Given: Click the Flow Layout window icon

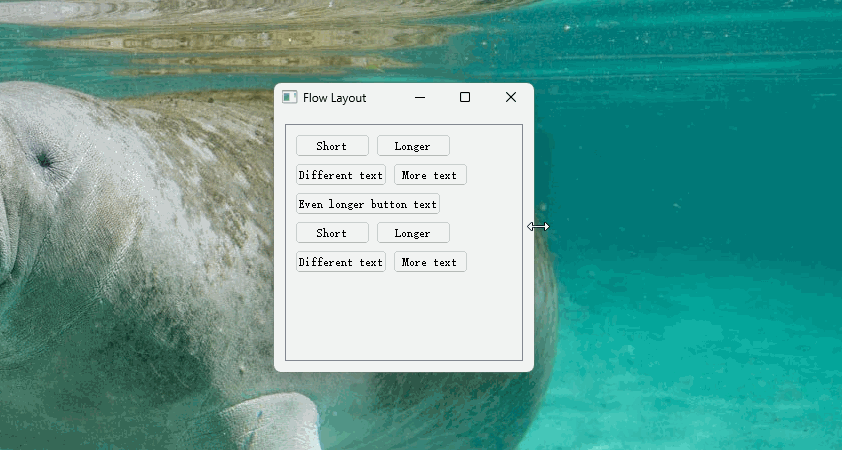Looking at the screenshot, I should tap(289, 97).
